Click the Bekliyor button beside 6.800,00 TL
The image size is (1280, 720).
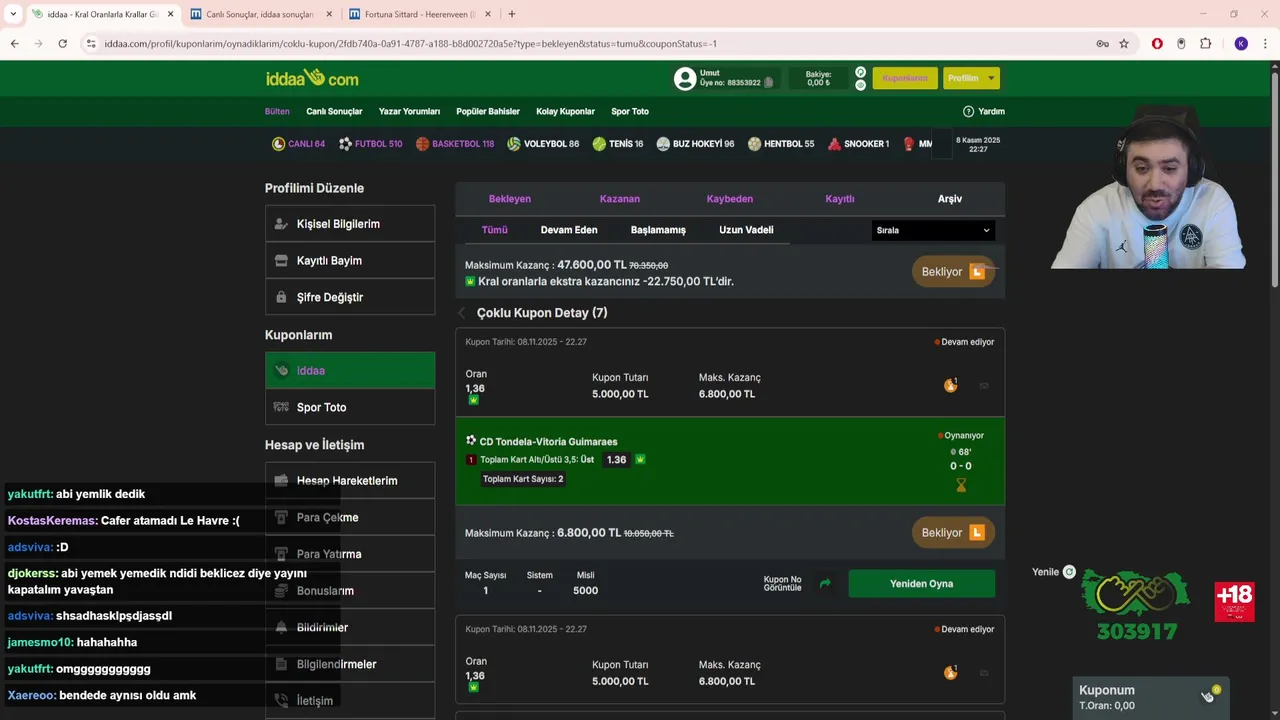(x=953, y=533)
